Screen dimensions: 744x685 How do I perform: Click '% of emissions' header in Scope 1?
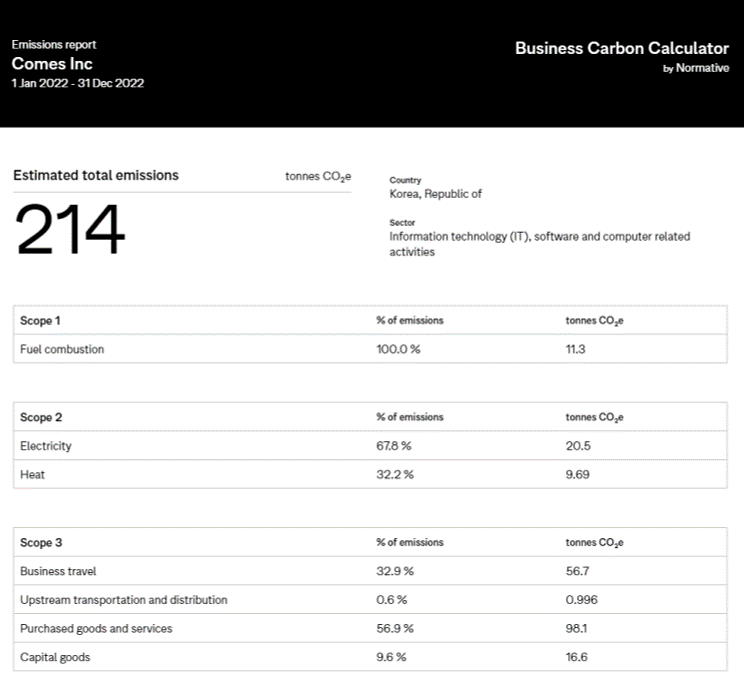coord(410,321)
